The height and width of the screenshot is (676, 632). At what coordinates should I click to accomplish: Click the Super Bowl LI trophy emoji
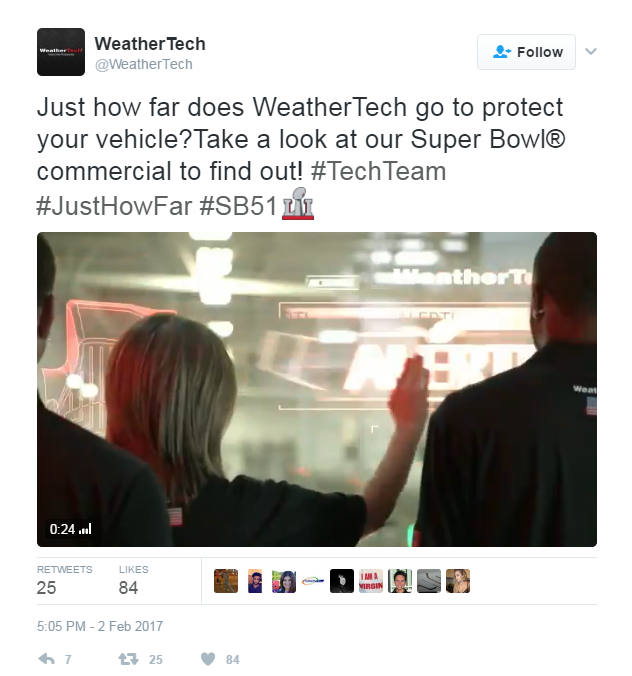pyautogui.click(x=298, y=204)
